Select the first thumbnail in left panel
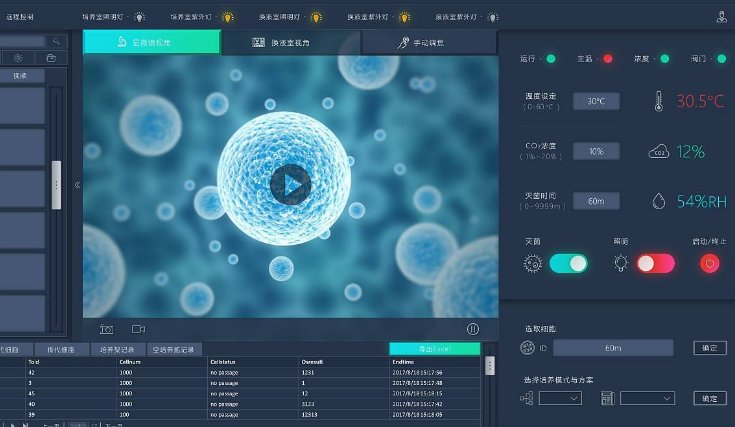Viewport: 735px width, 427px height. click(x=22, y=106)
